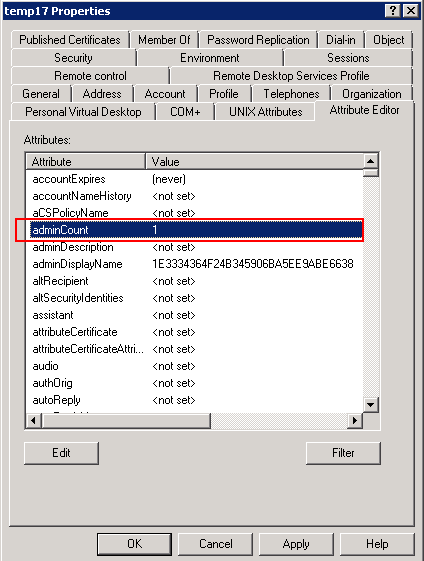Open the Object tab
This screenshot has height=561, width=424.
[x=389, y=40]
